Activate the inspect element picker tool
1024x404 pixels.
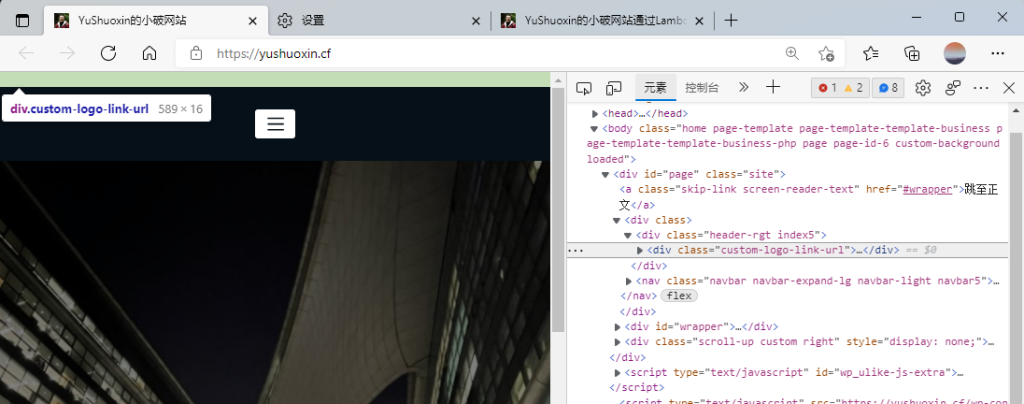[585, 88]
